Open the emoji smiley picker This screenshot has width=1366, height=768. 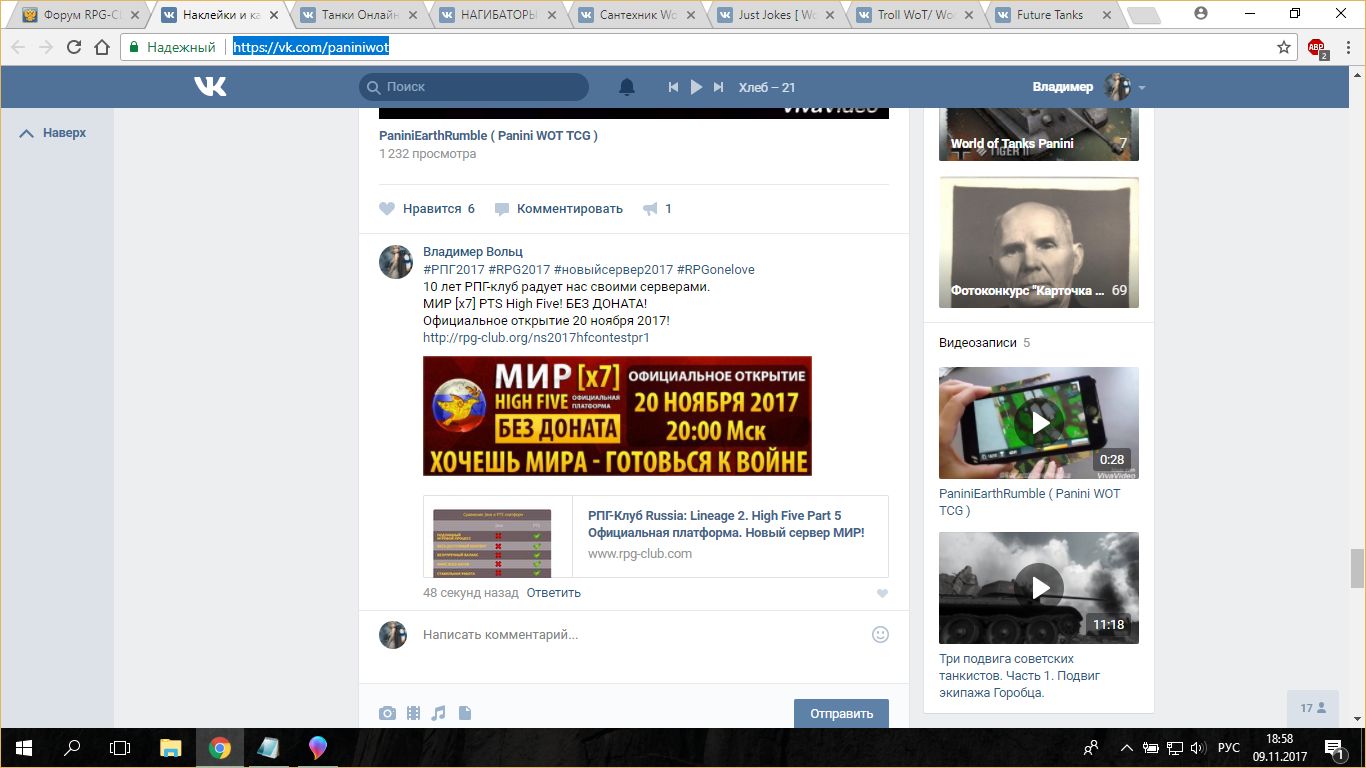[x=880, y=634]
